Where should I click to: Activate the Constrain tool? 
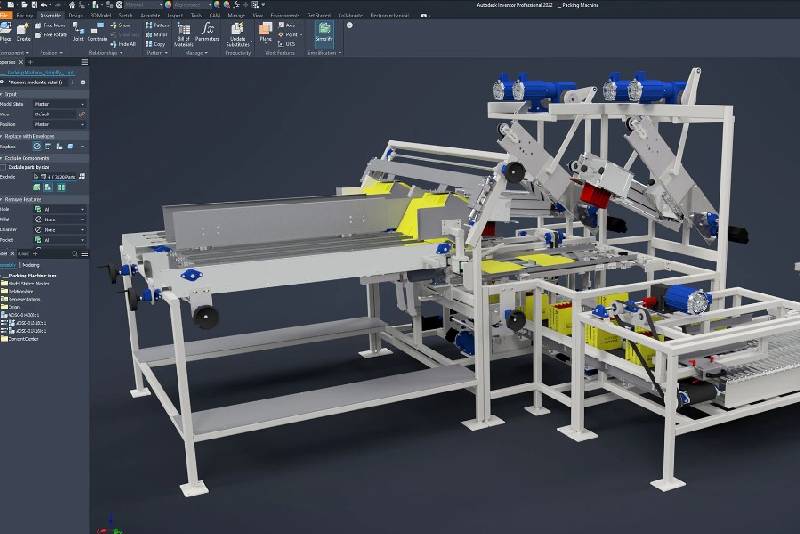[97, 32]
